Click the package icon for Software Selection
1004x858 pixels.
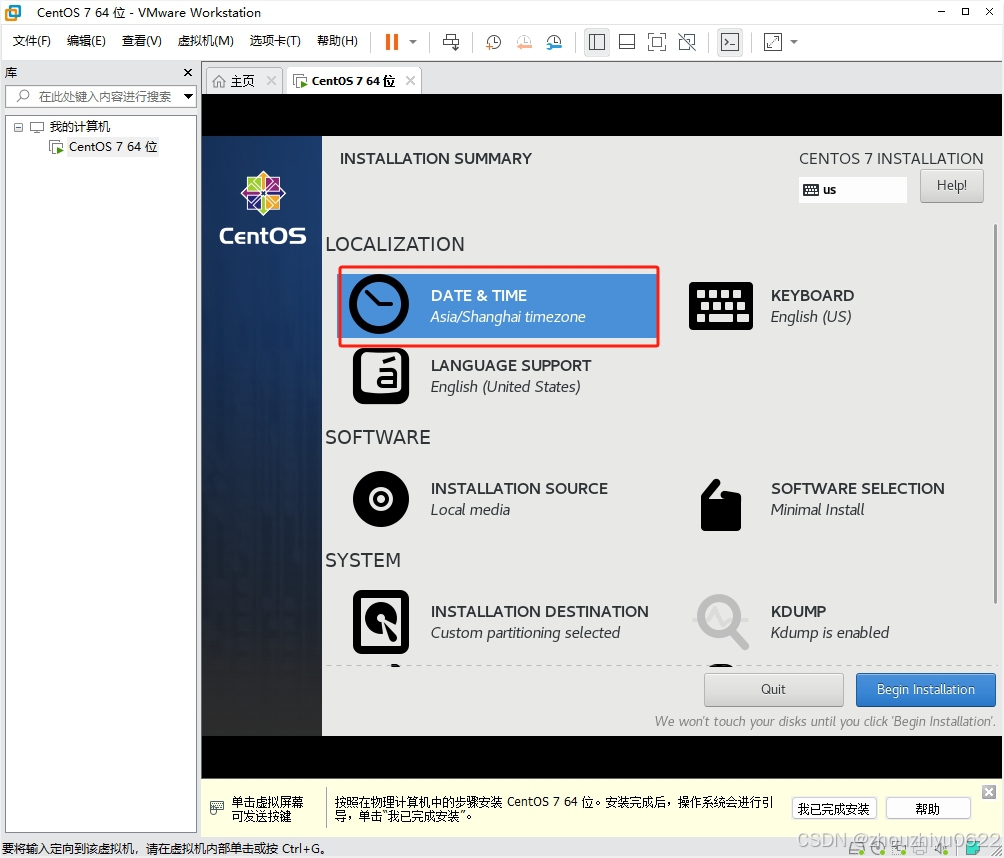721,505
